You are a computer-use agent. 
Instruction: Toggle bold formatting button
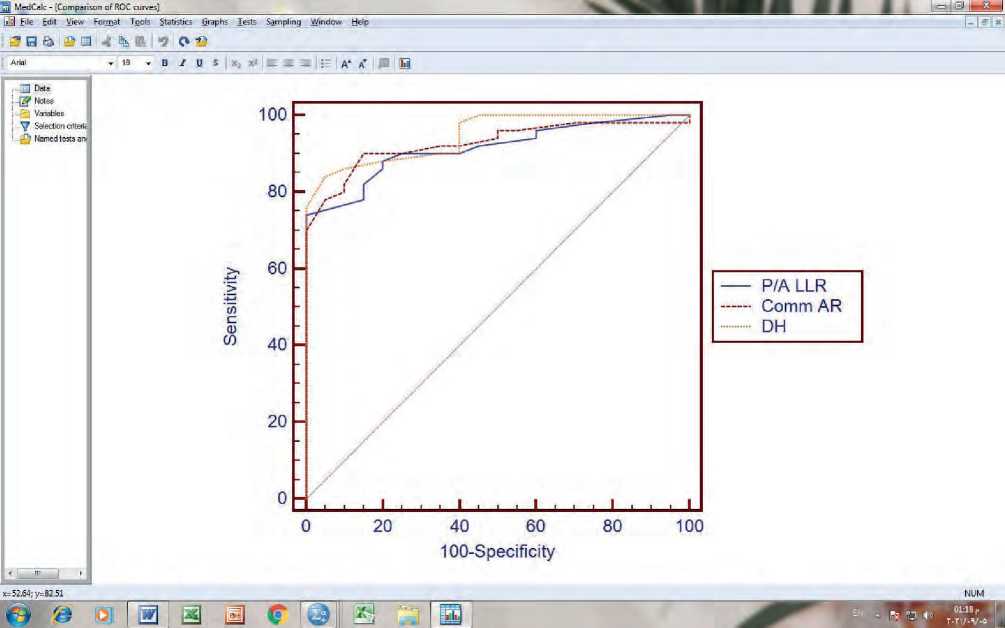point(165,63)
